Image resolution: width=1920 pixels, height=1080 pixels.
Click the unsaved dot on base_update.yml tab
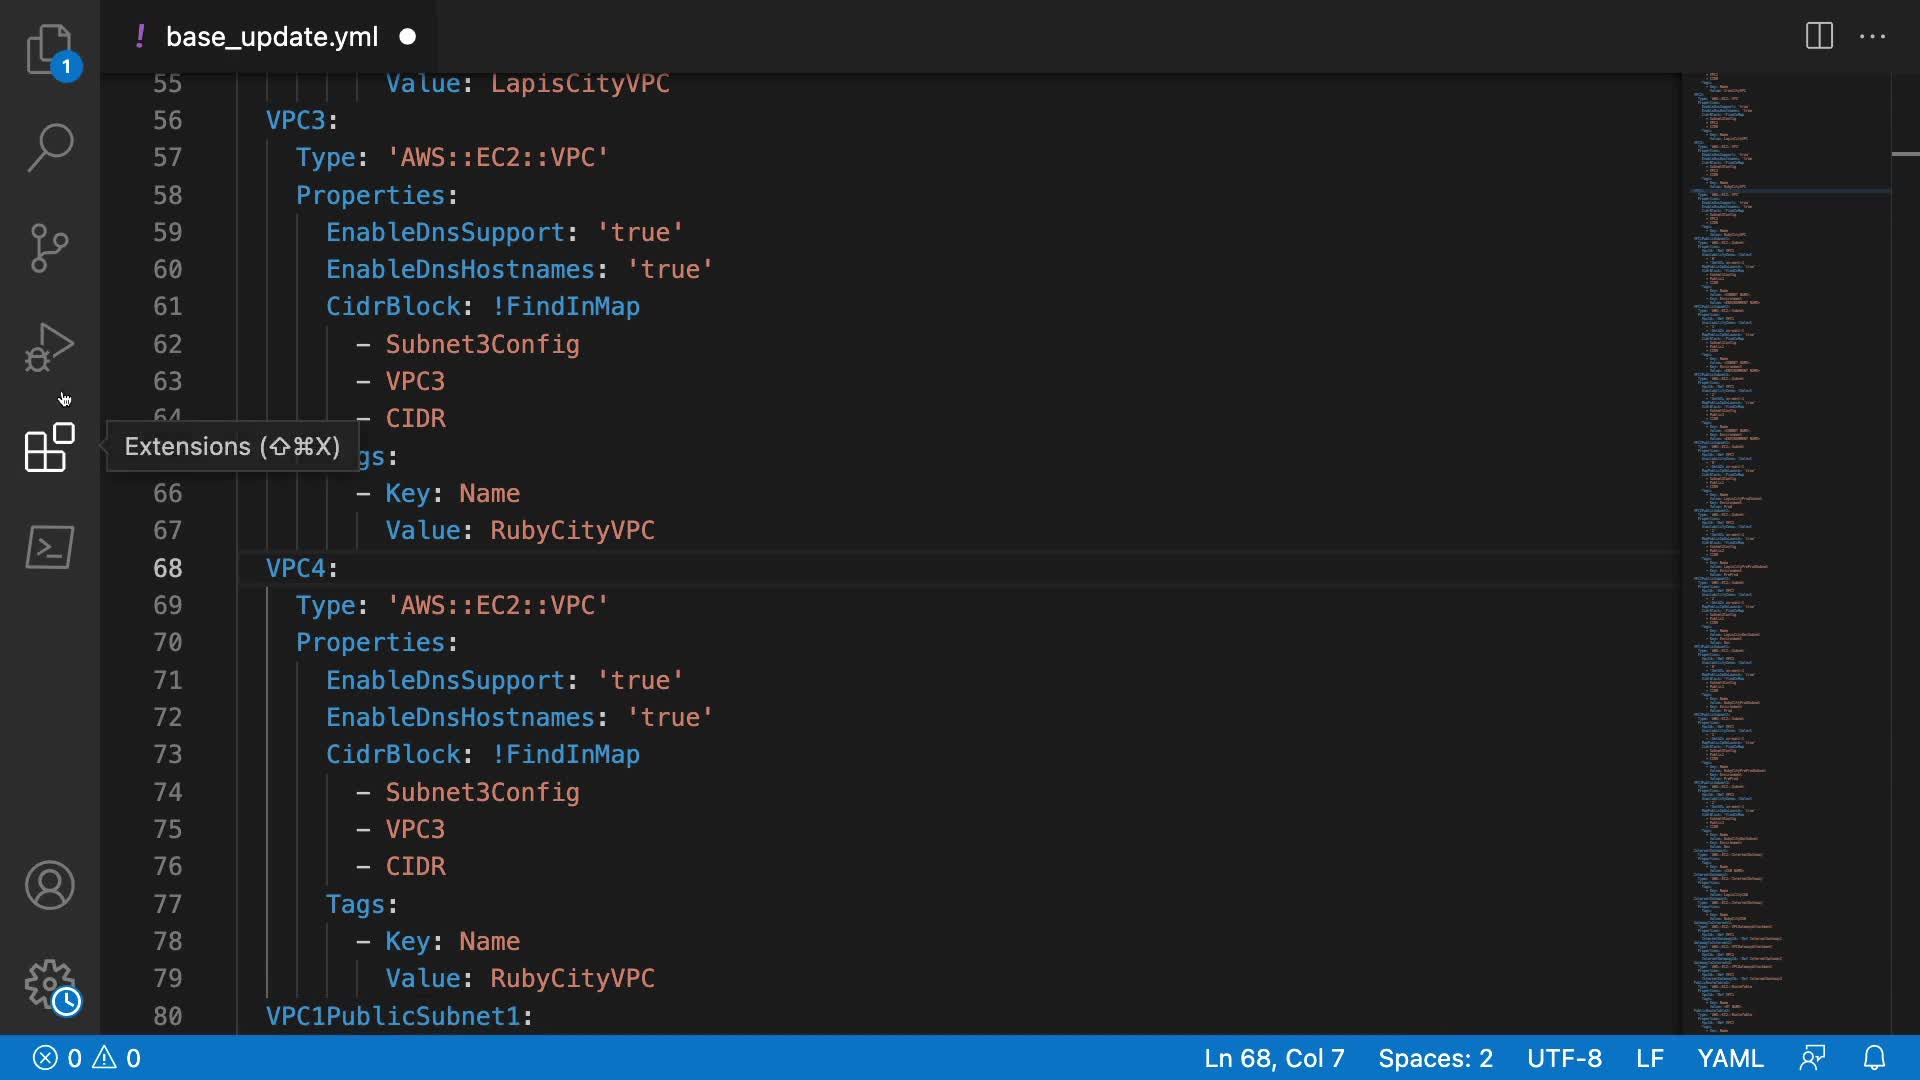point(408,37)
